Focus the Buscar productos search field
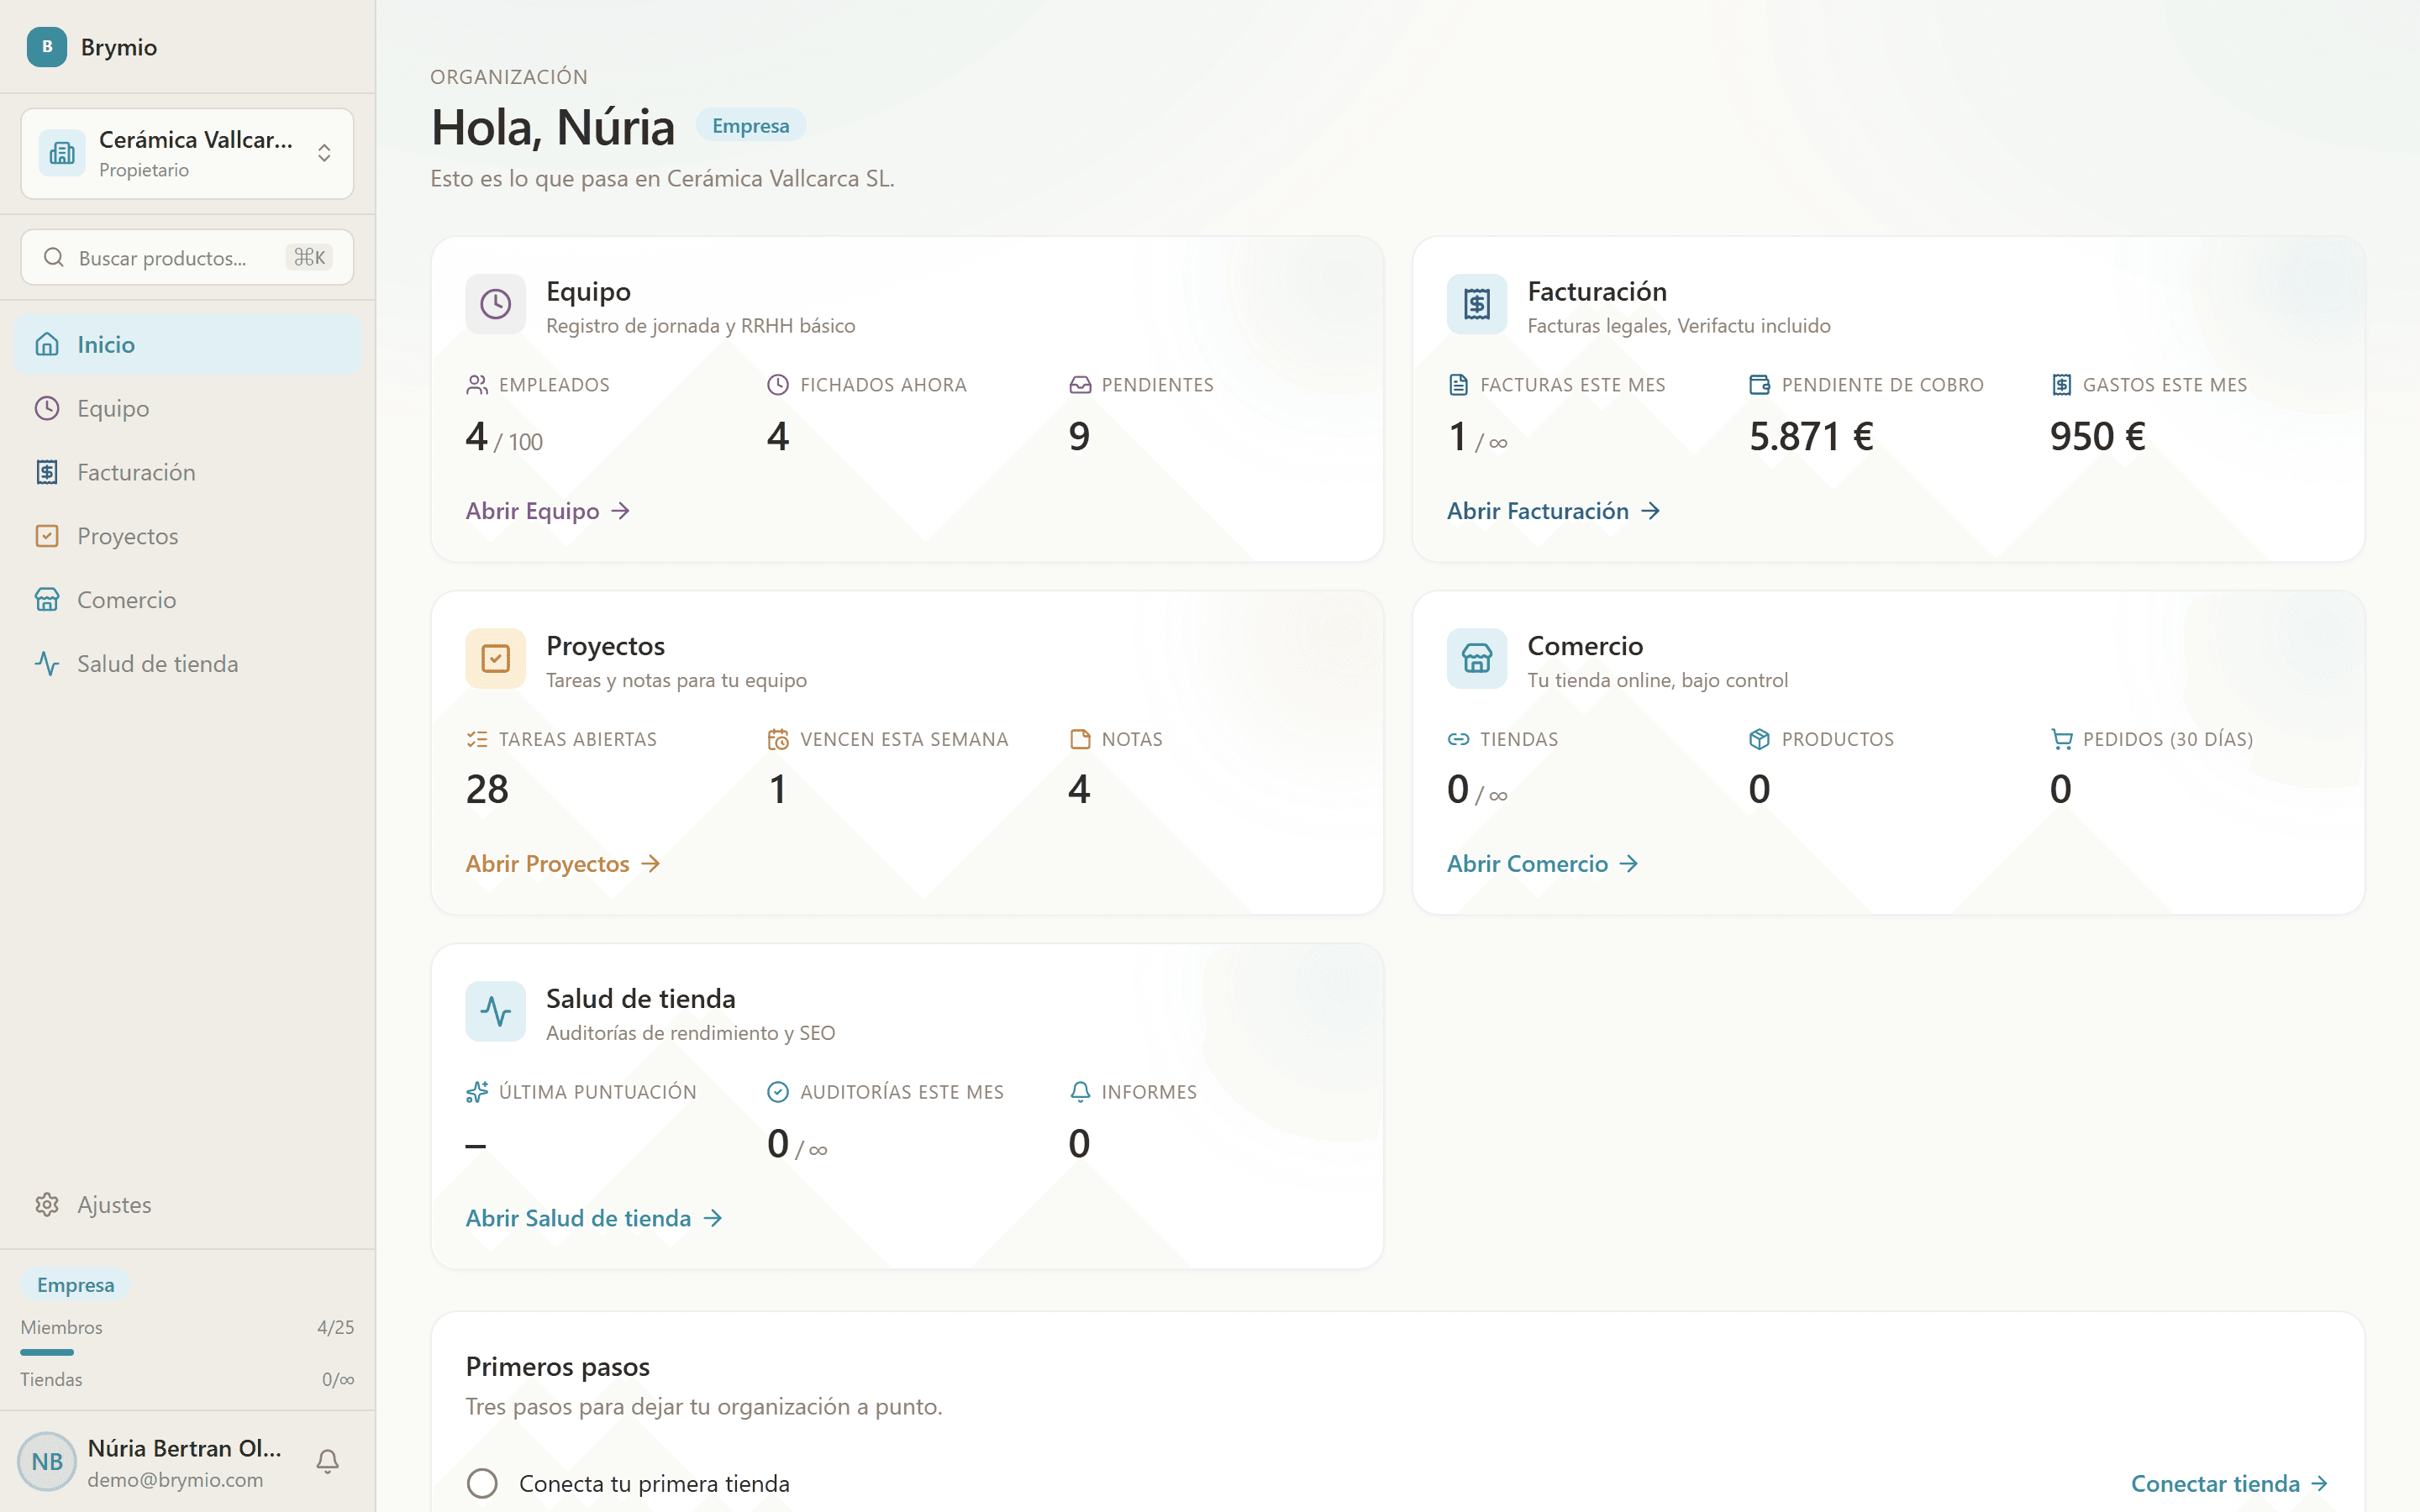Screen dimensions: 2420x1512 click(187, 258)
